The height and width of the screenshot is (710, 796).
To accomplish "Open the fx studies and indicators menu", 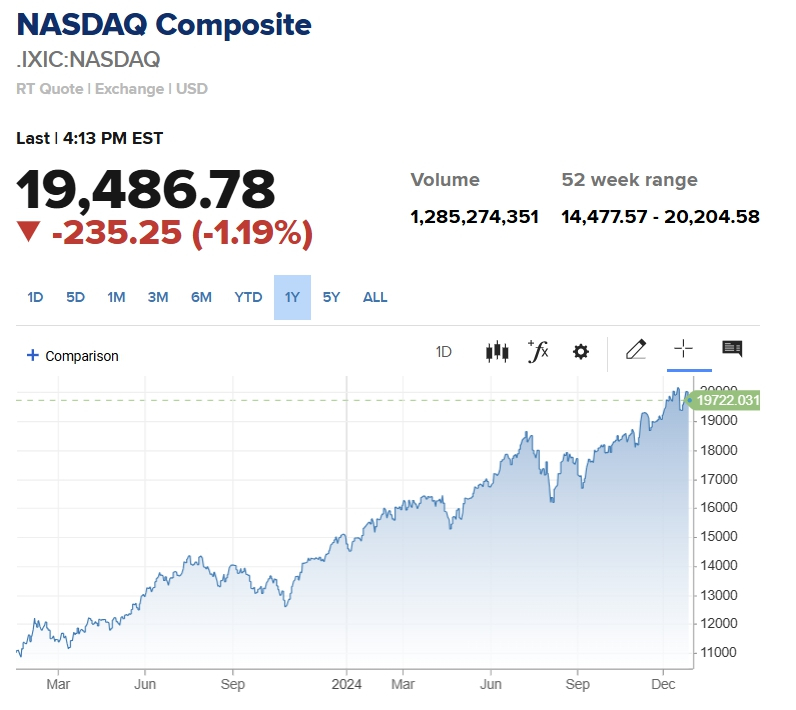I will point(538,351).
